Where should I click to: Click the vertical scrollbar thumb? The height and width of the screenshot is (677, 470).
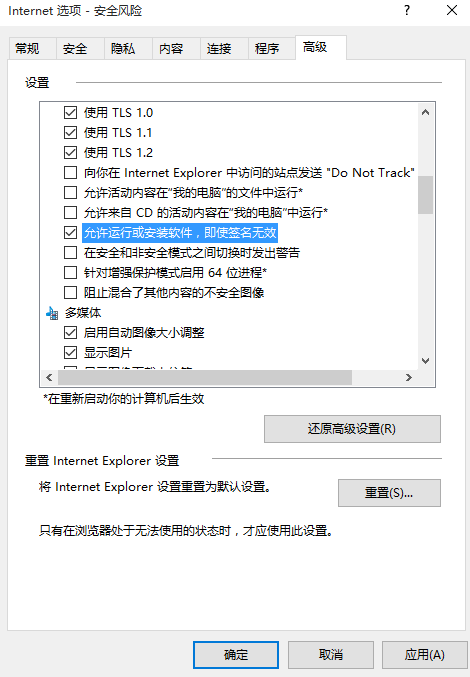(x=426, y=195)
